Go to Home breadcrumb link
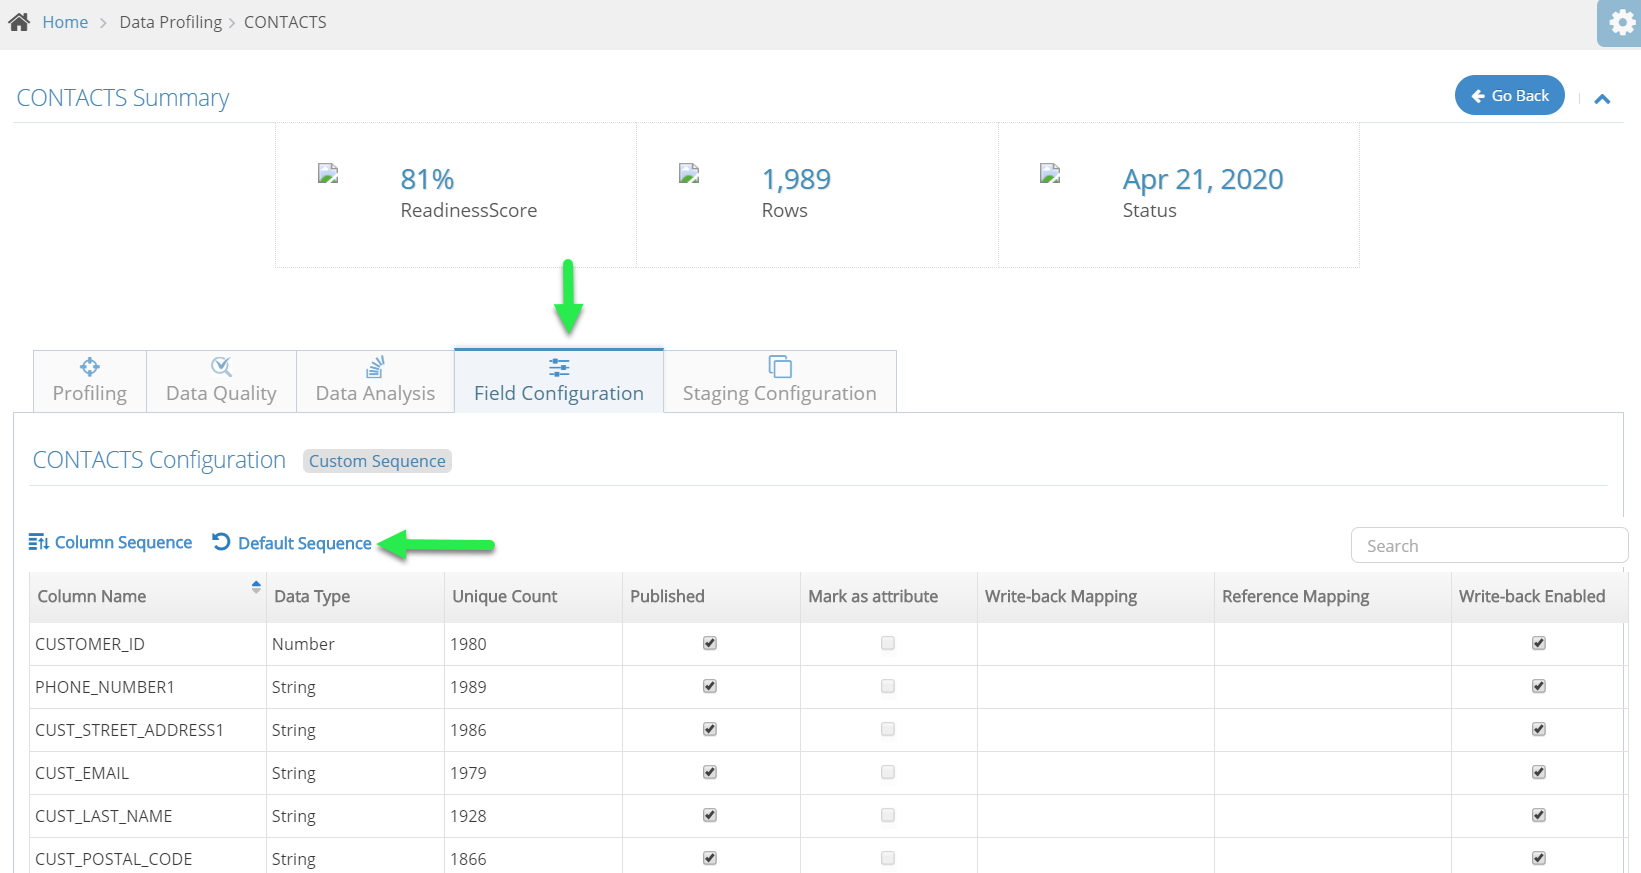Screen dimensions: 1641x873 65,22
